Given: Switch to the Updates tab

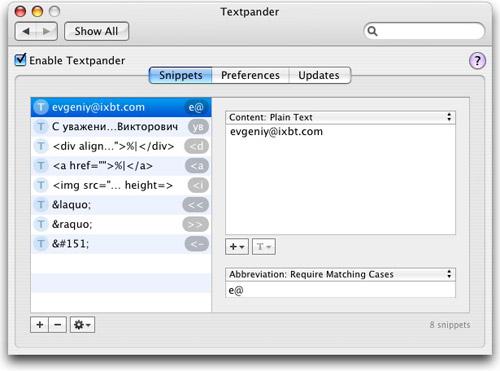Looking at the screenshot, I should tap(319, 75).
